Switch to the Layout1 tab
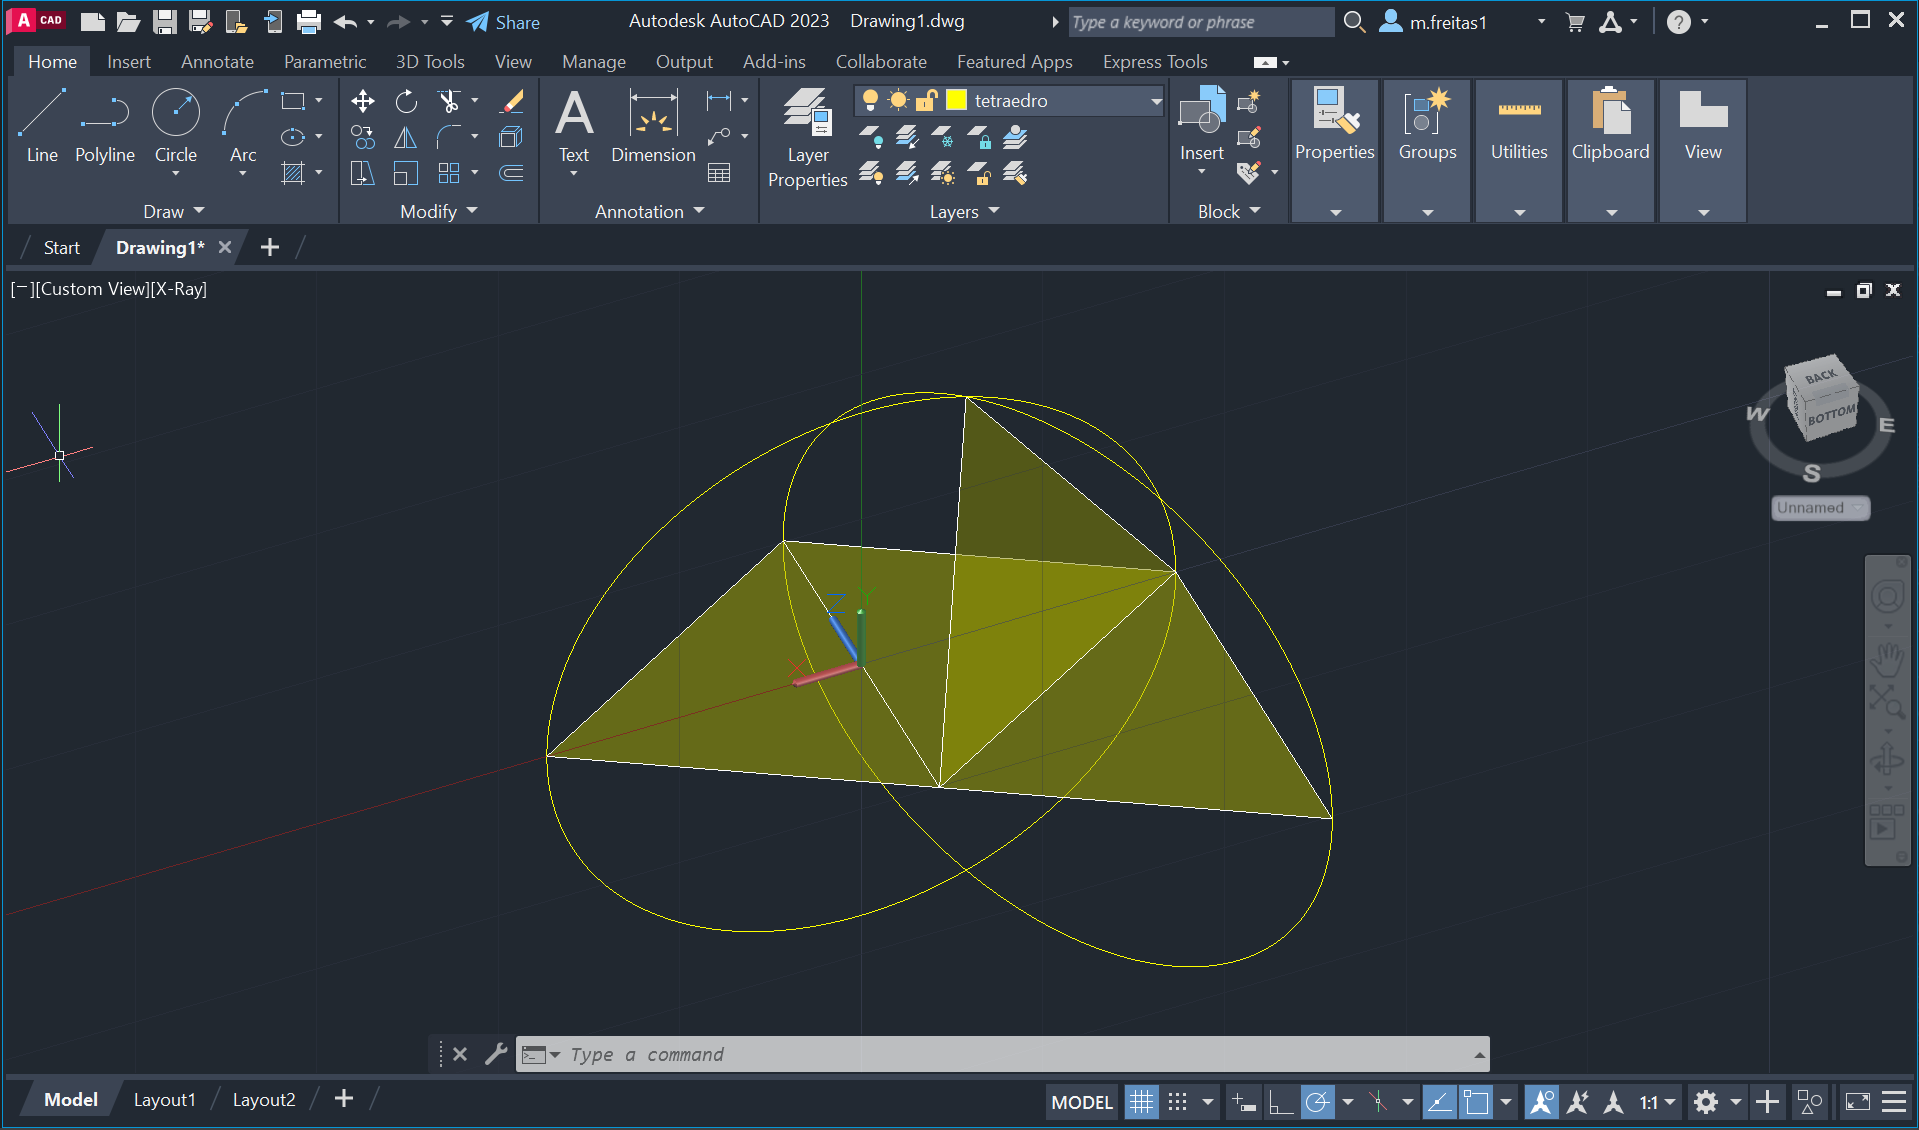Image resolution: width=1919 pixels, height=1130 pixels. pos(164,1099)
